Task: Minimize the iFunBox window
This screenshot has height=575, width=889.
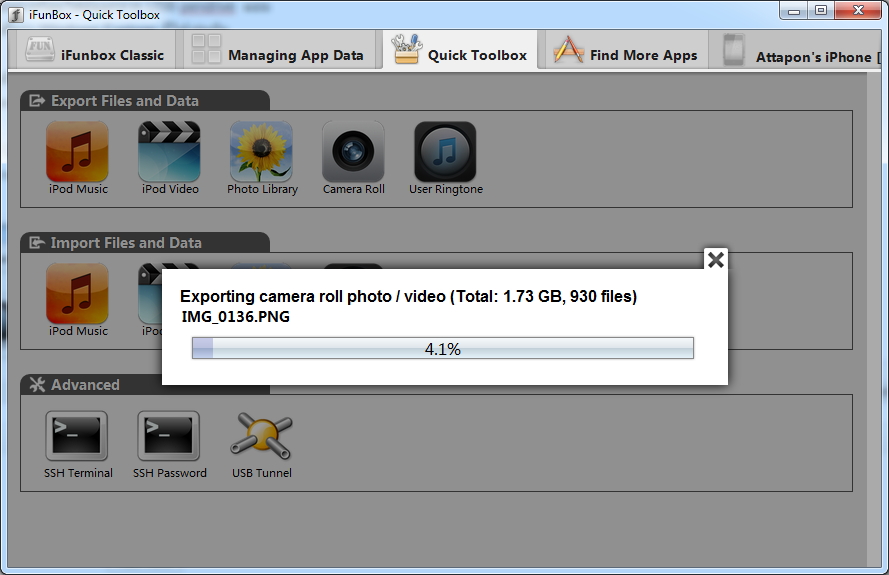Action: click(794, 11)
